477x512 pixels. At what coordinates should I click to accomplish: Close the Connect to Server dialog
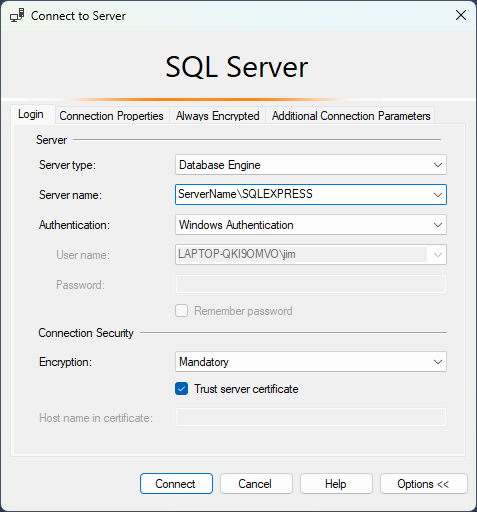click(x=461, y=15)
